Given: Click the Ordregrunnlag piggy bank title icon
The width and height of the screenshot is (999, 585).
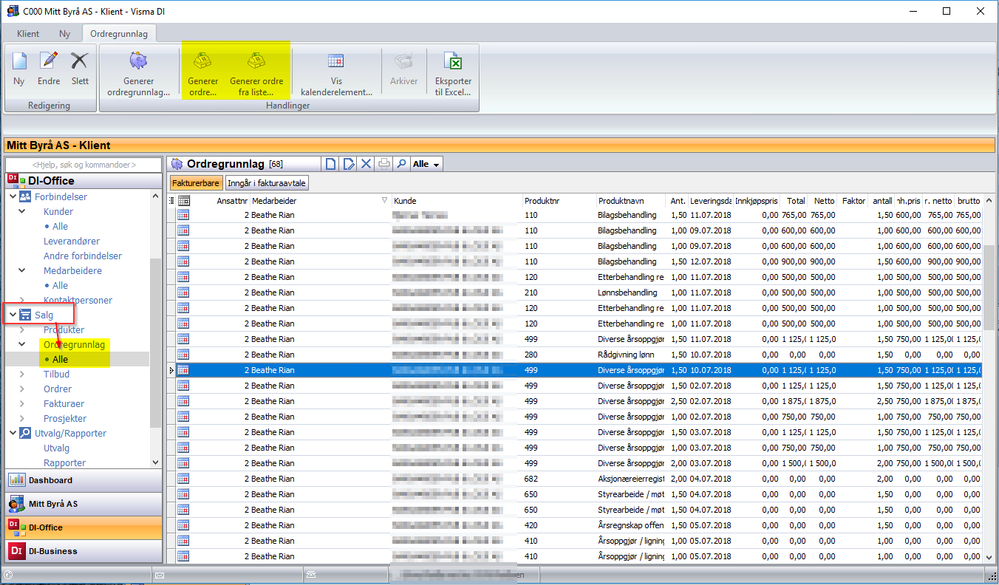Looking at the screenshot, I should [x=177, y=164].
